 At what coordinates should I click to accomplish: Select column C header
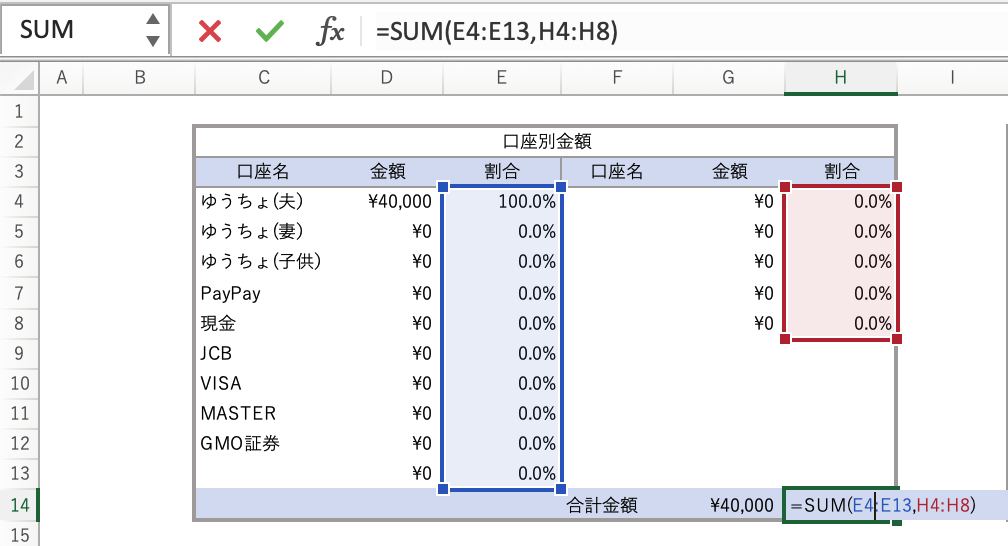coord(264,78)
